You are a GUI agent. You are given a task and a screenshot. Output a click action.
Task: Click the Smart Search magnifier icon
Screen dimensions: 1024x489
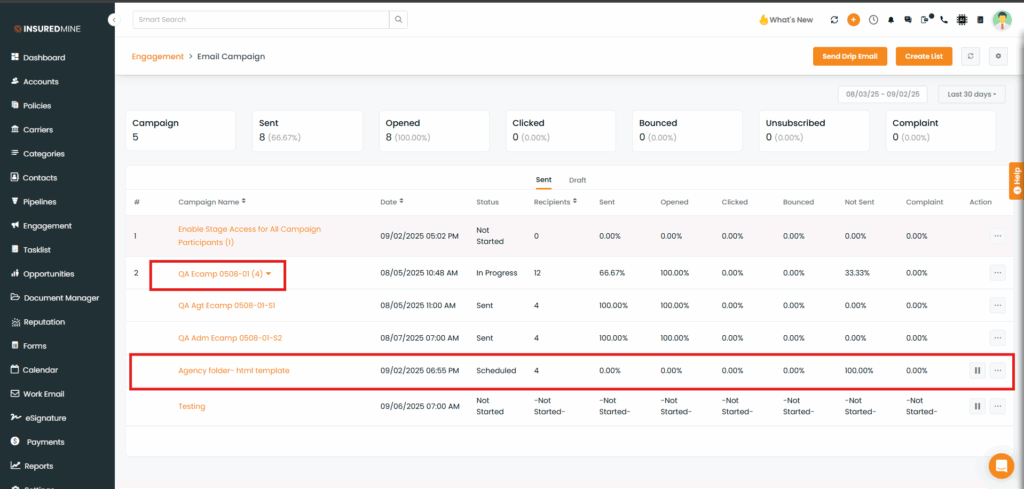point(398,19)
